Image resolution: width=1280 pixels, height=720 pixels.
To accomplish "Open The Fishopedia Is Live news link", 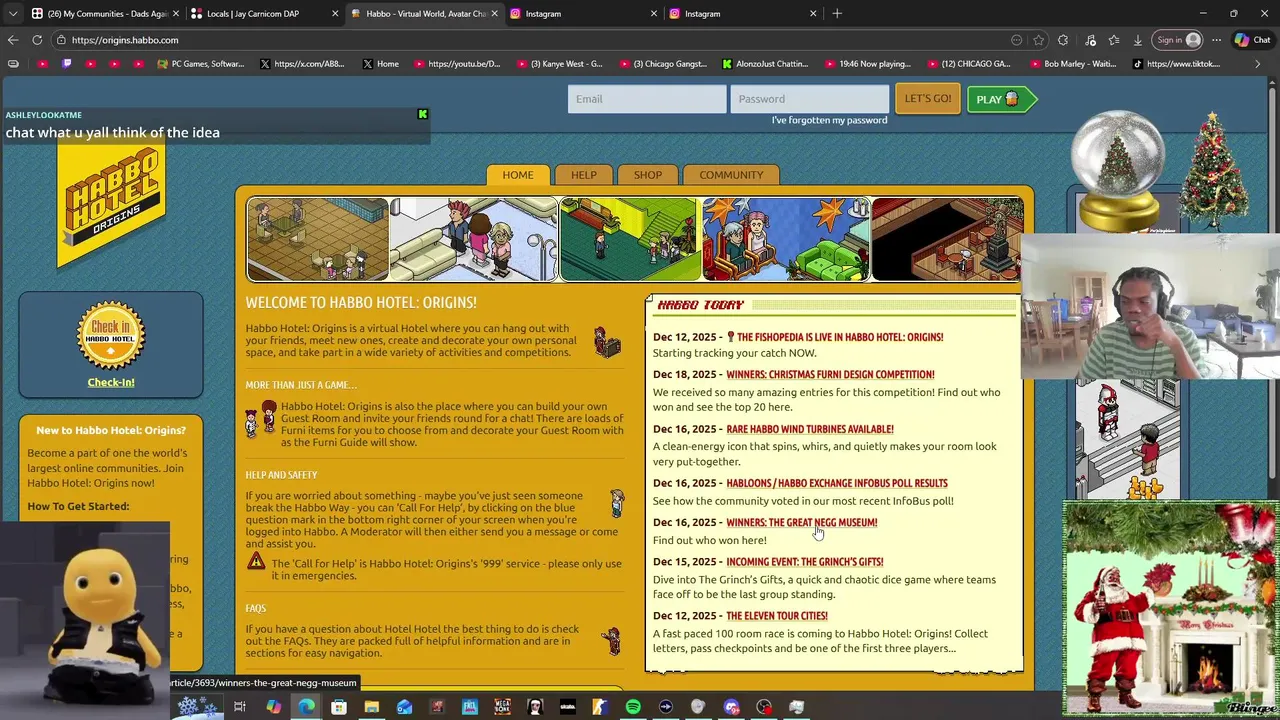I will tap(840, 337).
